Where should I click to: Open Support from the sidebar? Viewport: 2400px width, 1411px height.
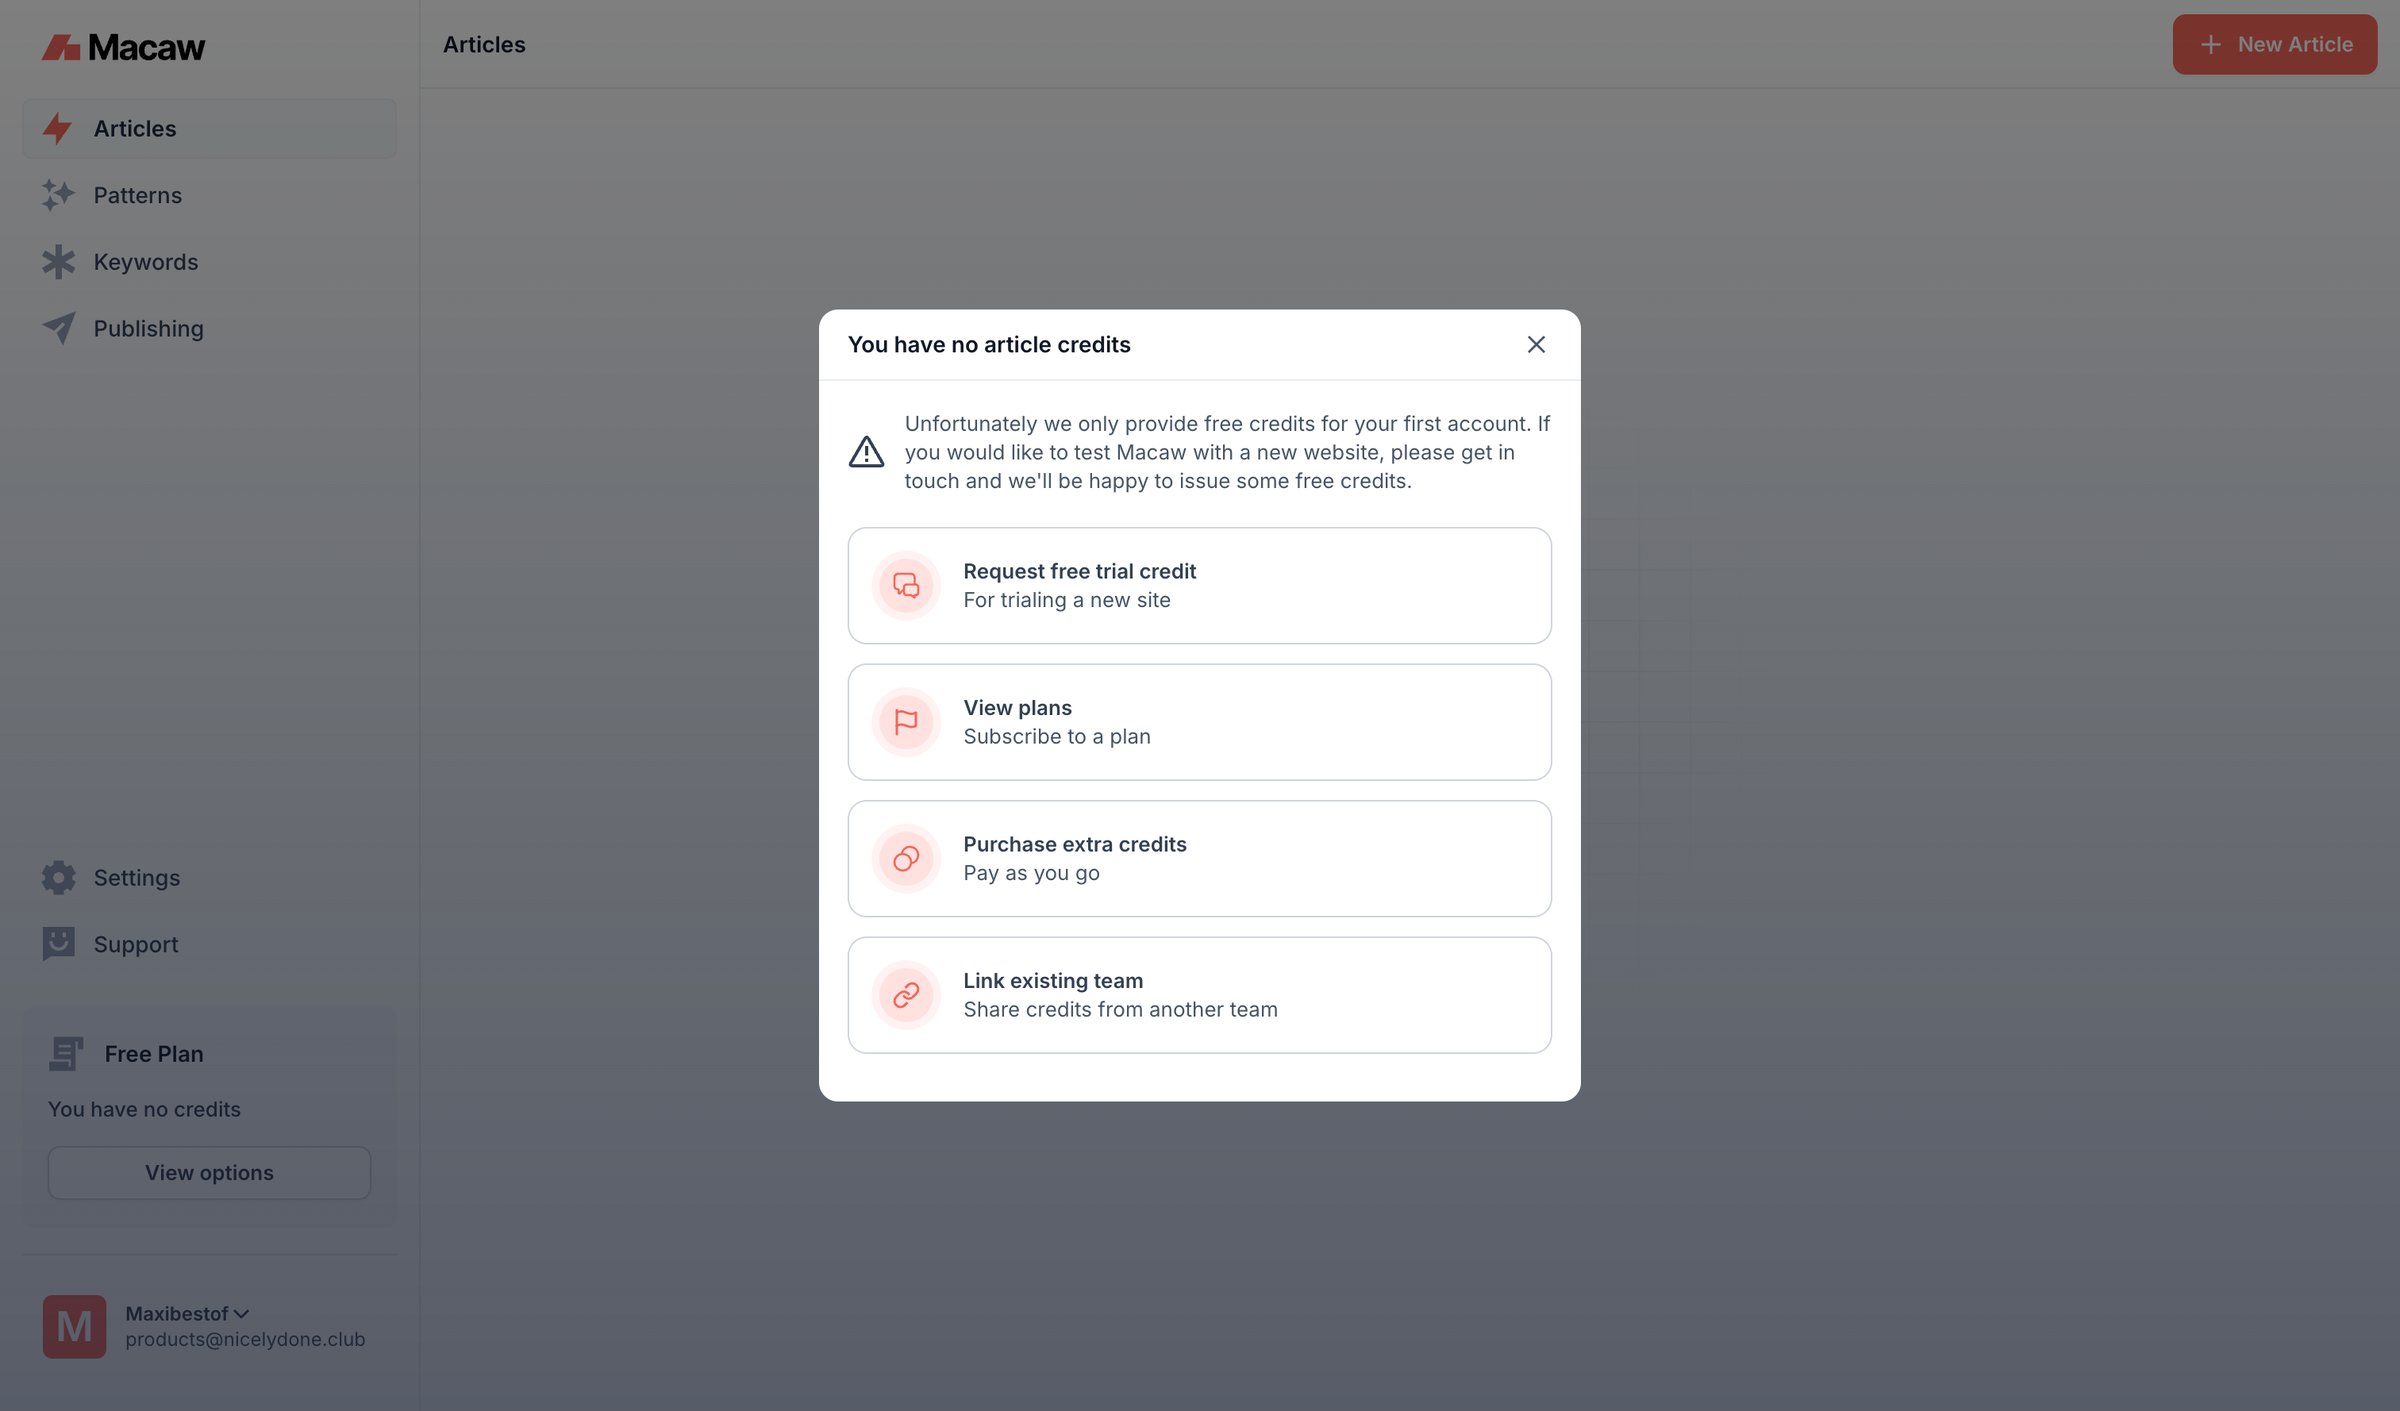(x=209, y=944)
